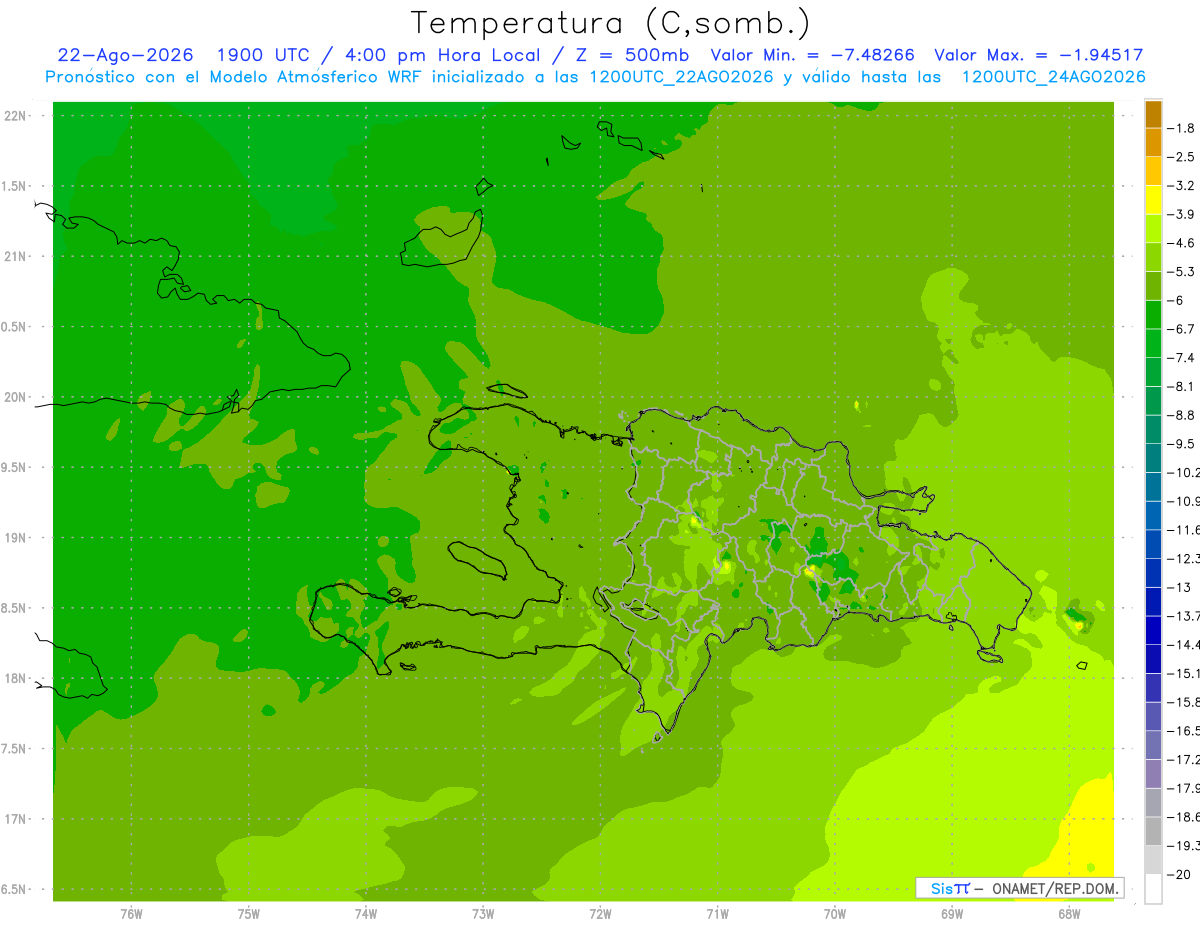The image size is (1200, 927).
Task: Click the dark blue swatch between -13.7 and -14.4
Action: coord(1153,630)
